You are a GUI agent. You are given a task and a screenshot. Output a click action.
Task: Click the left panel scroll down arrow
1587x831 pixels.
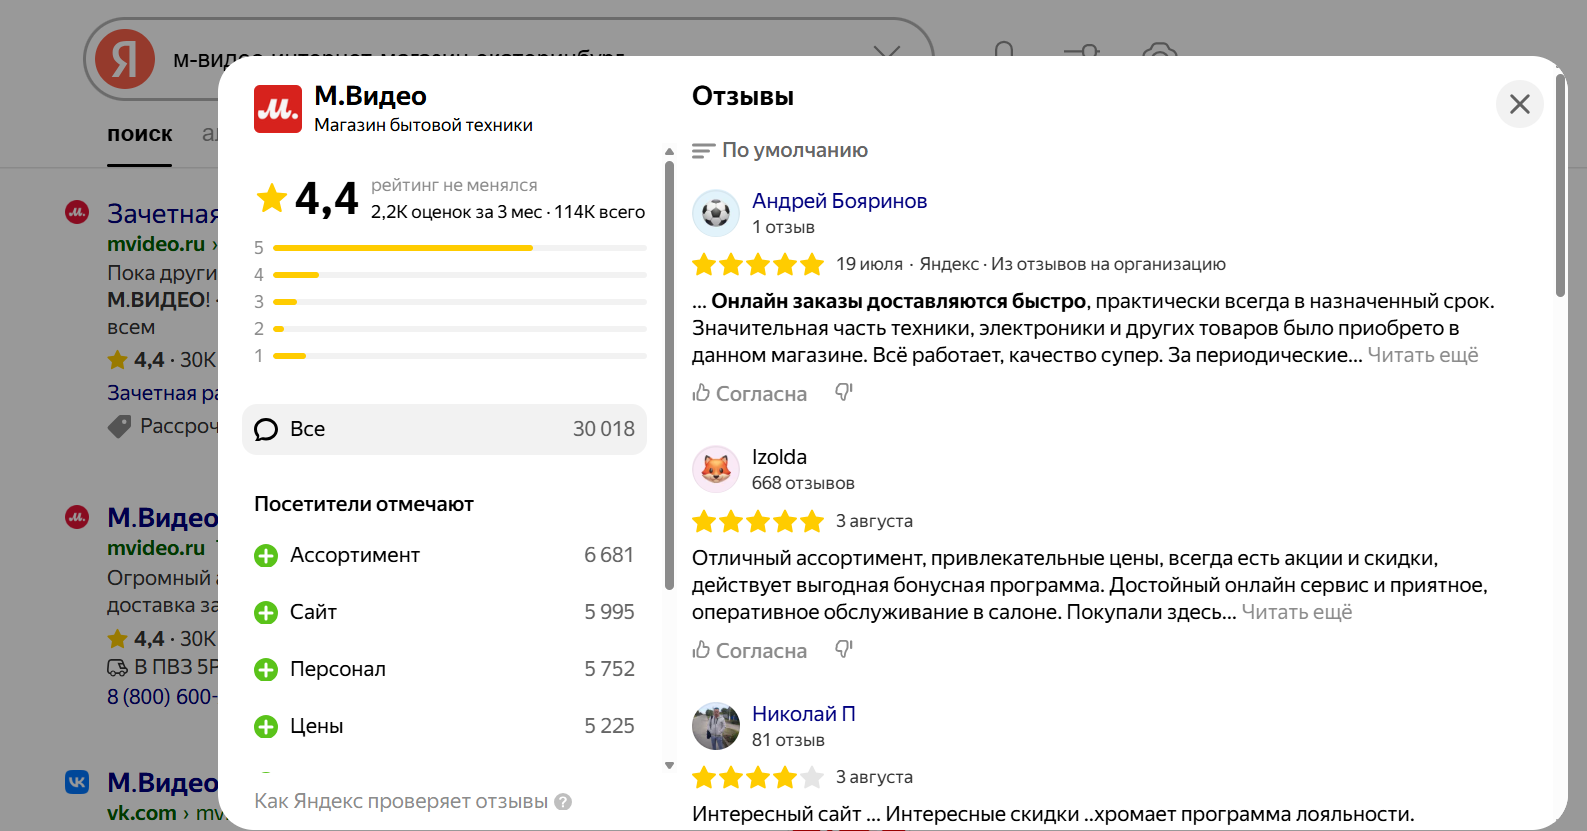669,766
